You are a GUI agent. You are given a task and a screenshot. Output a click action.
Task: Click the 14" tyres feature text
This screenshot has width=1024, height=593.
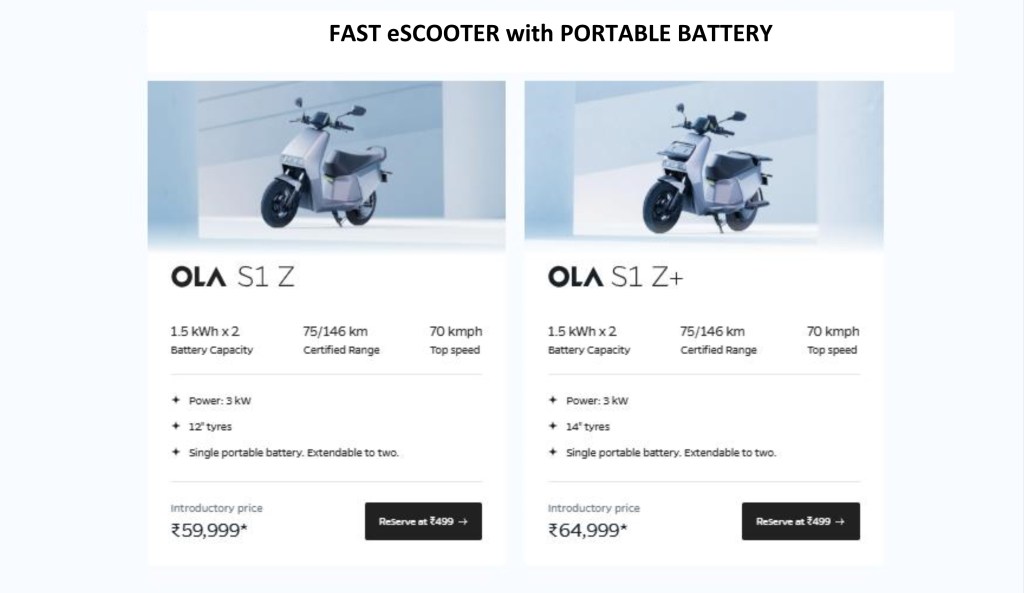588,426
